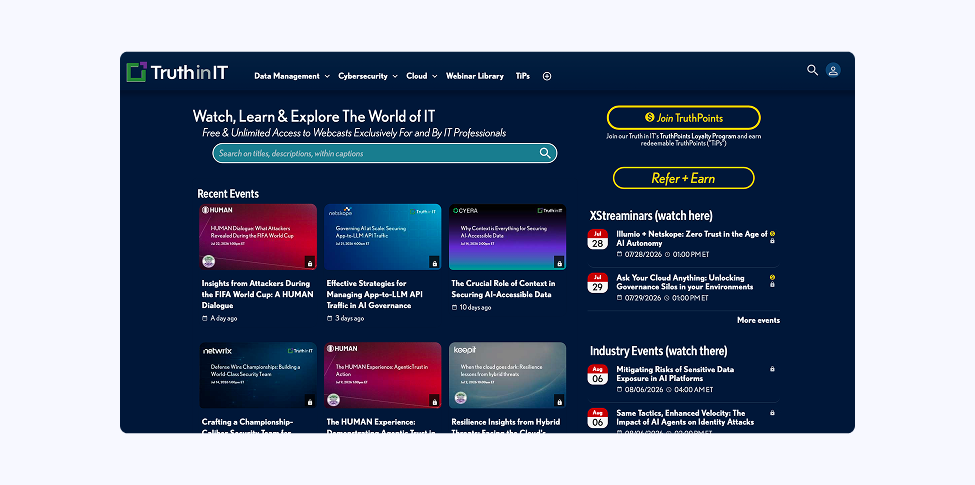This screenshot has height=485, width=975.
Task: Click speaker avatar on HUMAN Experience thumbnail
Action: pyautogui.click(x=334, y=399)
